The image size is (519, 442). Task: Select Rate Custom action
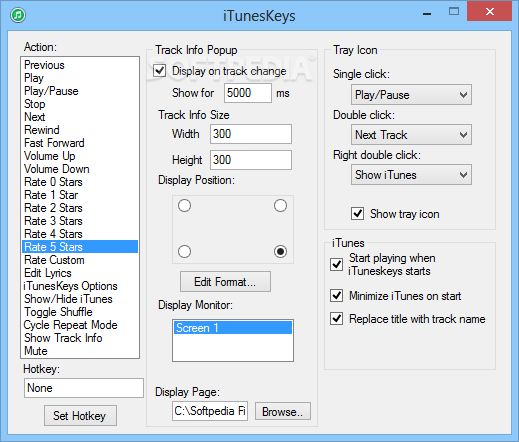[x=80, y=260]
